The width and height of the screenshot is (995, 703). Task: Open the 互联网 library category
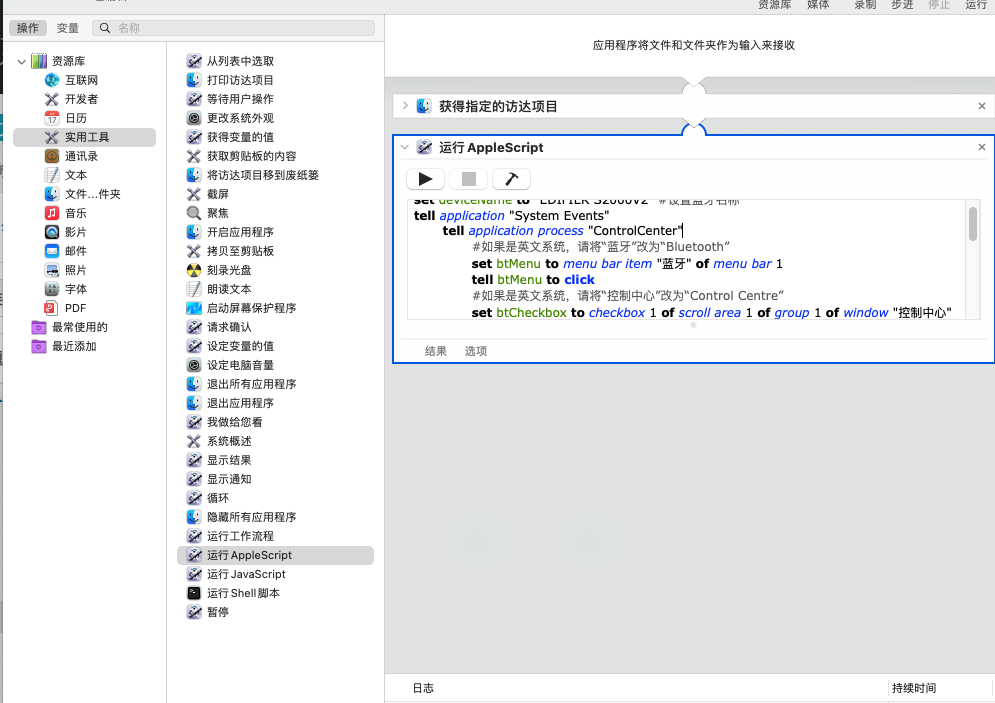[x=81, y=80]
